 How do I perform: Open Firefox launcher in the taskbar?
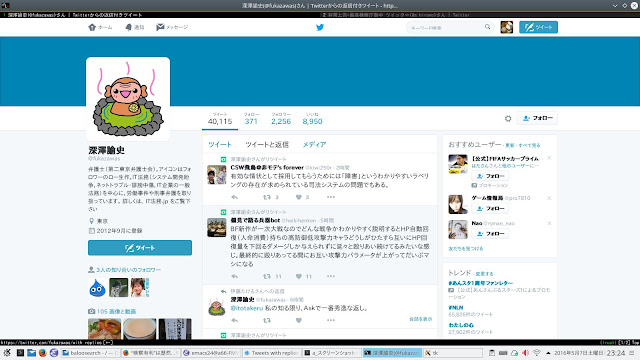[42, 353]
